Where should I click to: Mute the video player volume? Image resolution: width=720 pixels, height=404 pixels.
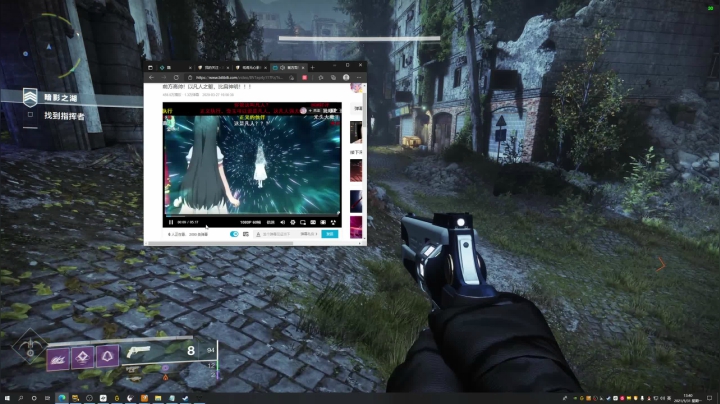(x=282, y=222)
